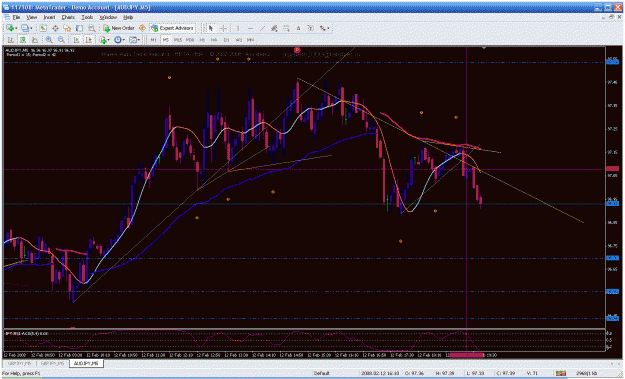This screenshot has height=379, width=625.
Task: Open the Insert menu
Action: (x=49, y=18)
